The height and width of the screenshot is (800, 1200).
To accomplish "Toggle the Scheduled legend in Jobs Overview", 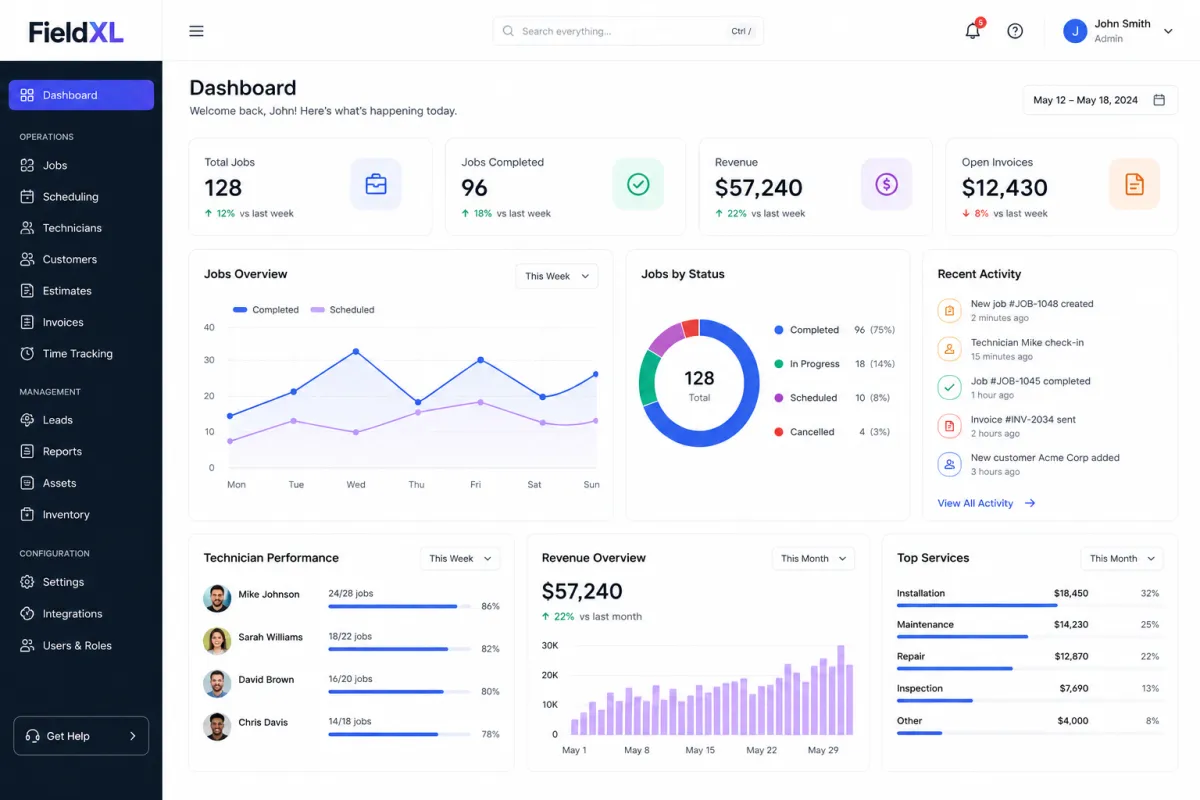I will (342, 310).
